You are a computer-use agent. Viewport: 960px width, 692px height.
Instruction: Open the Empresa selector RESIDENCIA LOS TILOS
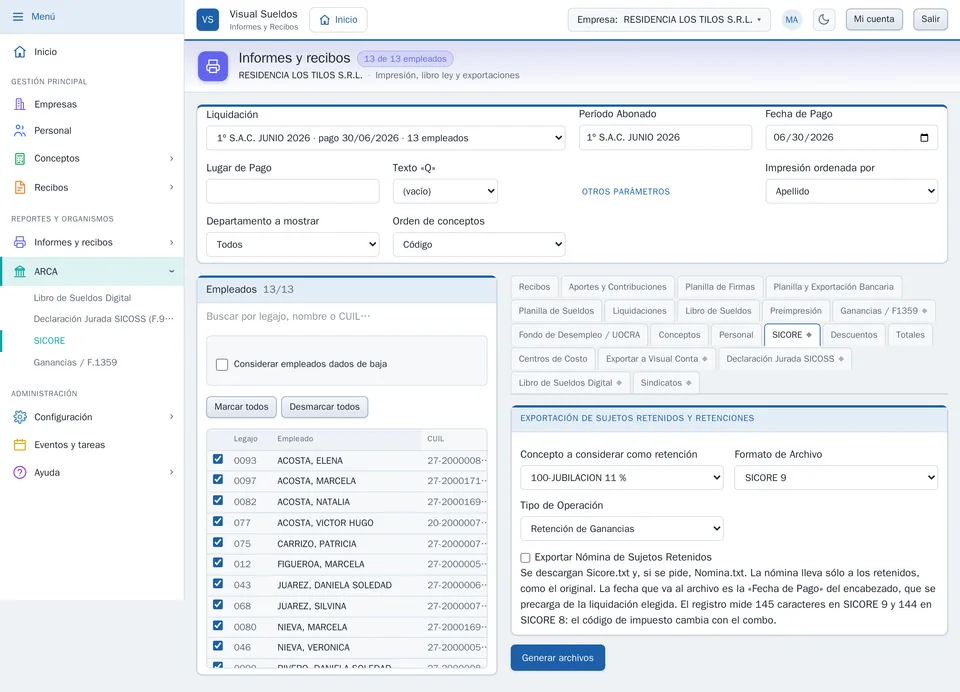[669, 20]
